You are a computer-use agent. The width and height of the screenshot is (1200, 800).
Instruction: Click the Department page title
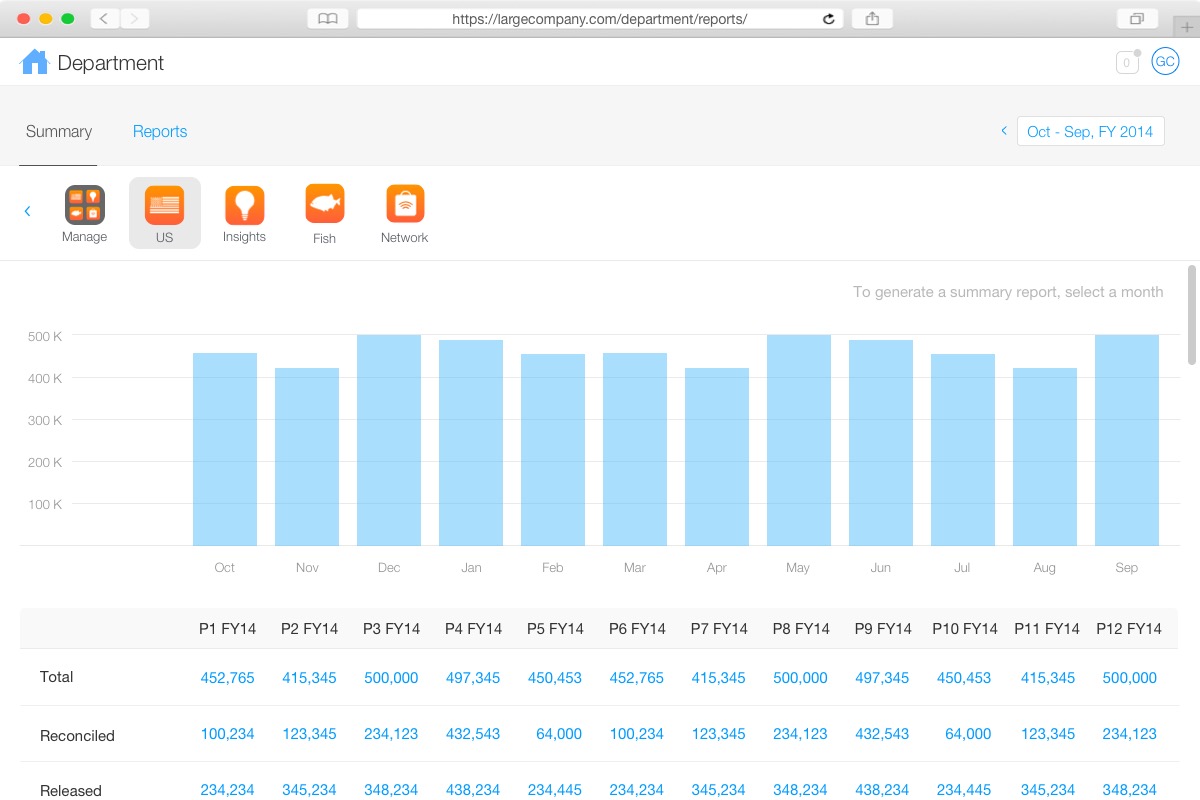tap(111, 63)
